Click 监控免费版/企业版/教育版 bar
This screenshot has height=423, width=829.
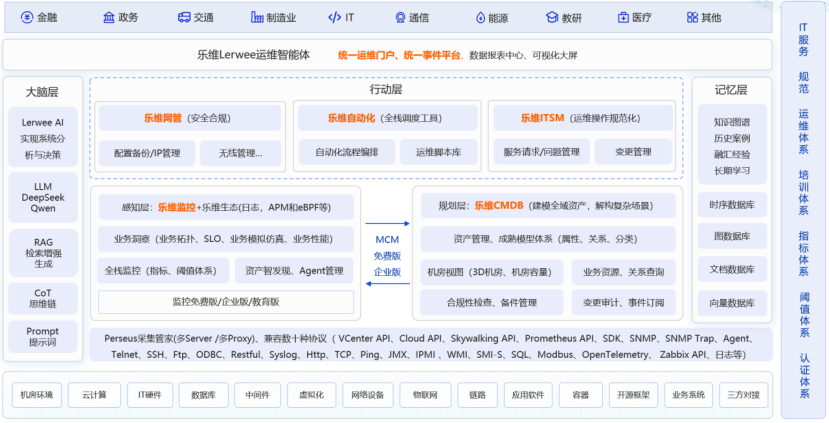click(226, 302)
